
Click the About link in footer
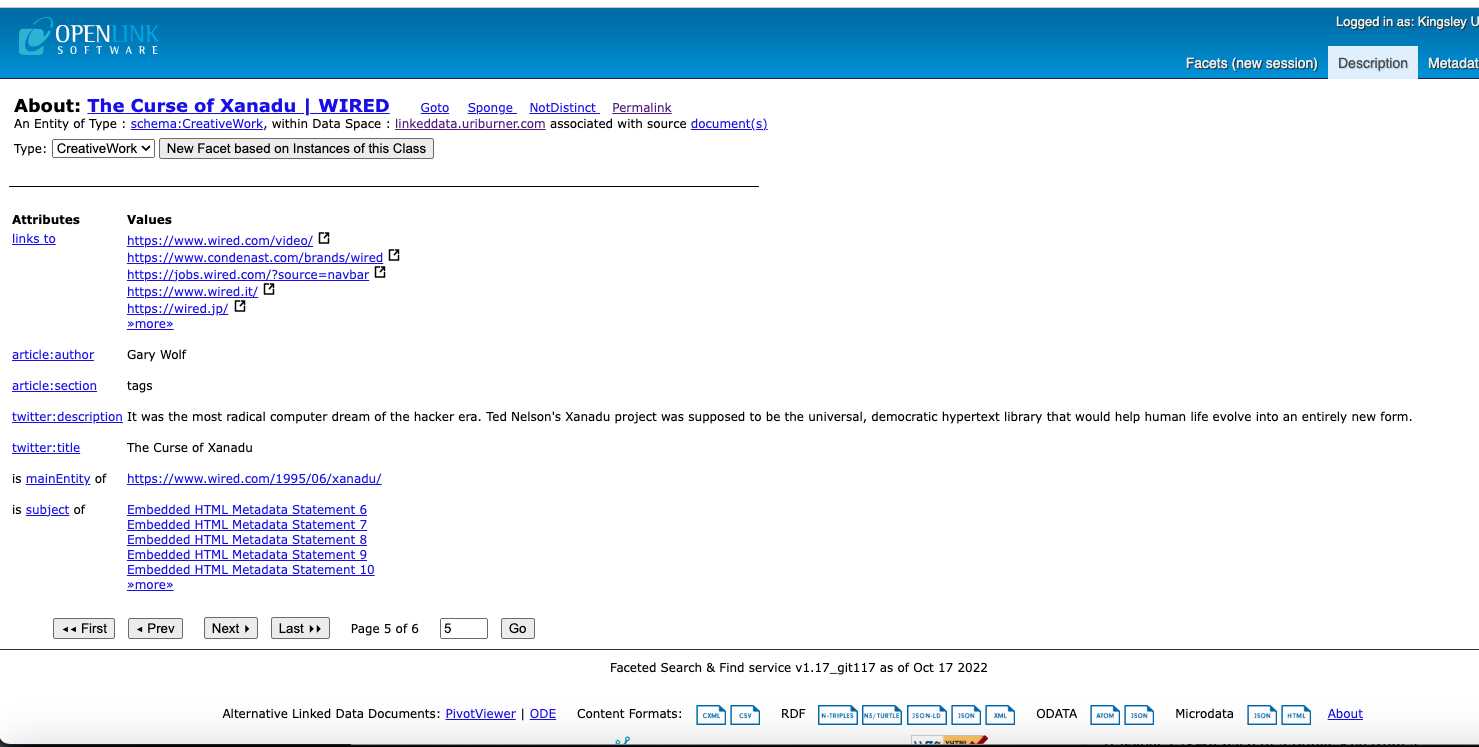click(1345, 714)
